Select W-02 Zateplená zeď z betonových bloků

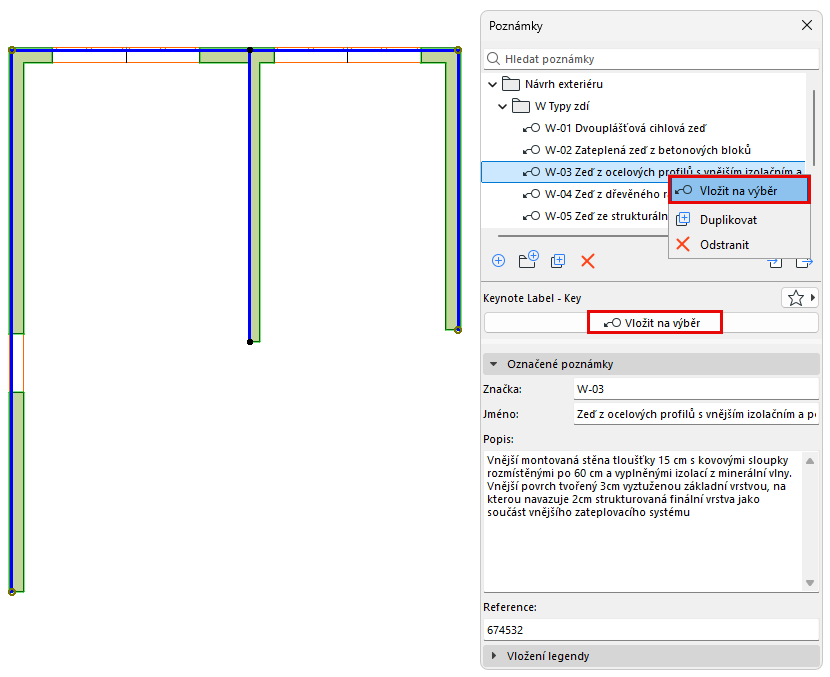648,150
